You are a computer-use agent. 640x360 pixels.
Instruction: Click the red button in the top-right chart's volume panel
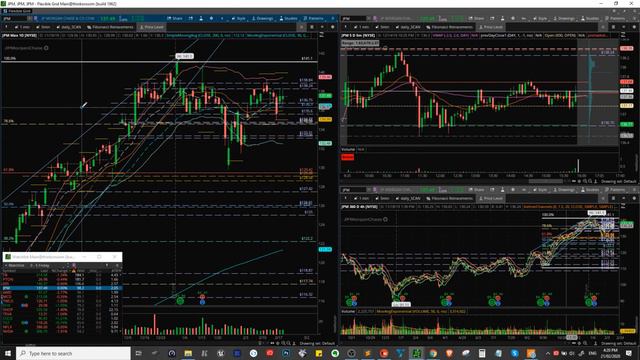tap(348, 157)
